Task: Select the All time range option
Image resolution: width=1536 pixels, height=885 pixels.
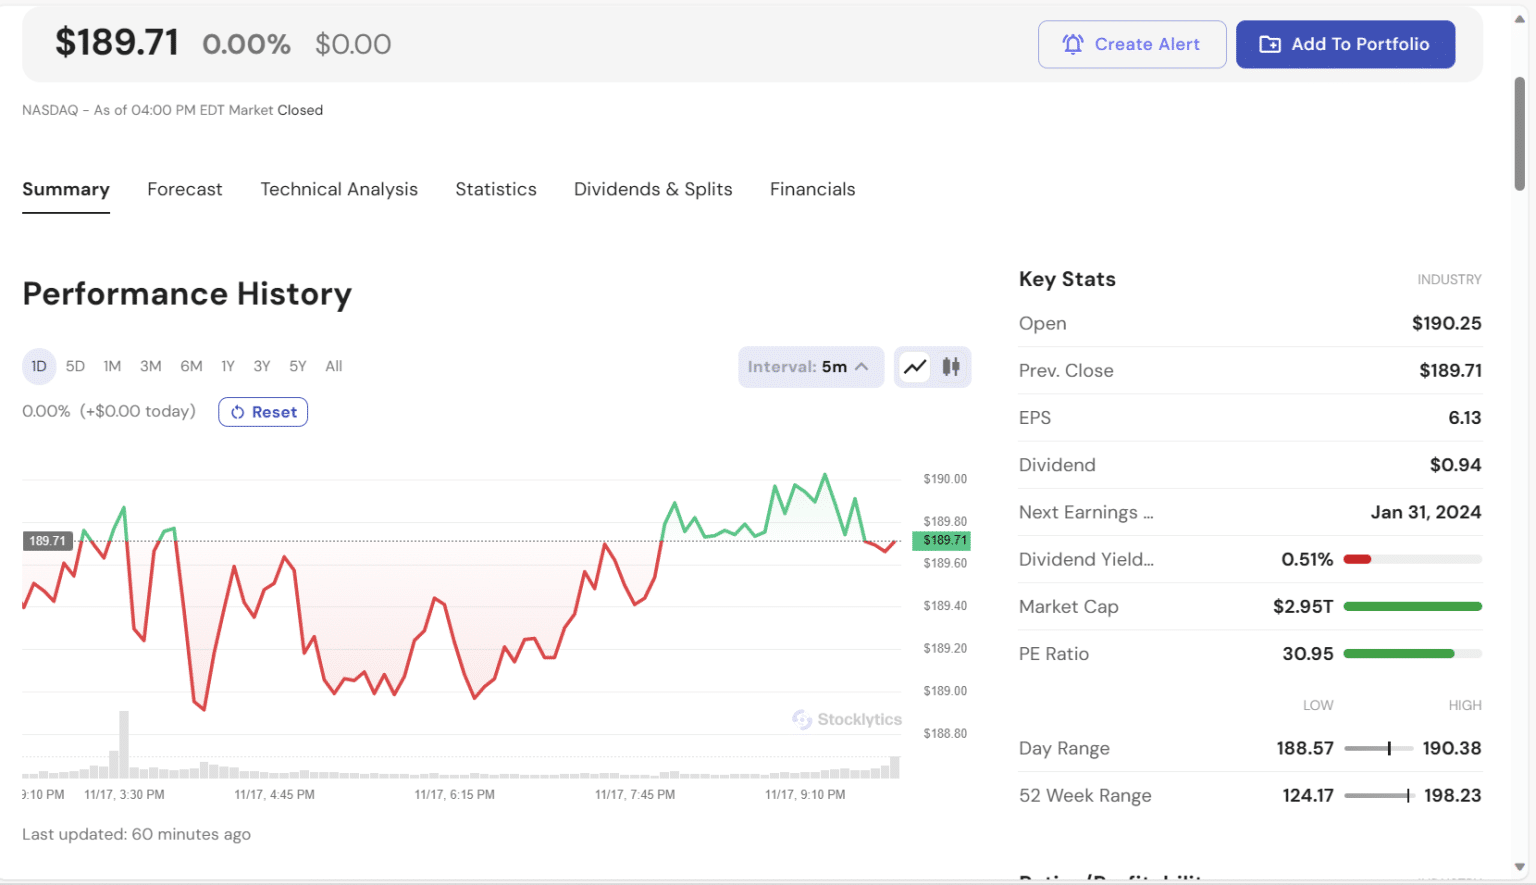Action: point(333,366)
